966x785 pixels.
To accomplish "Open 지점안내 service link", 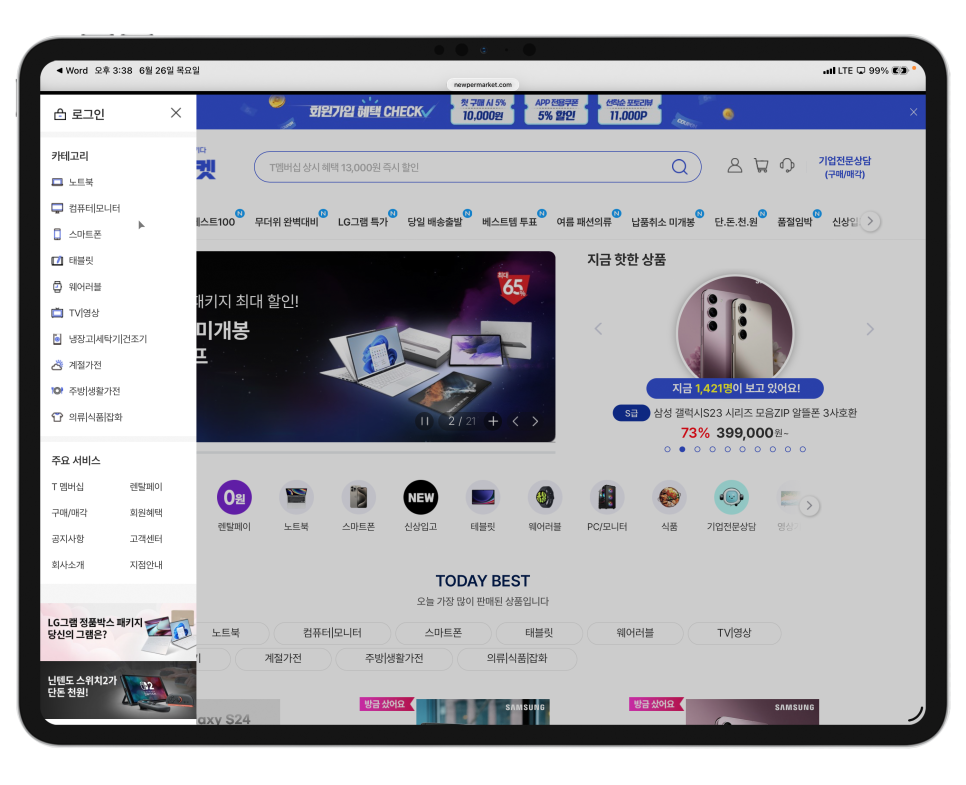I will click(146, 565).
